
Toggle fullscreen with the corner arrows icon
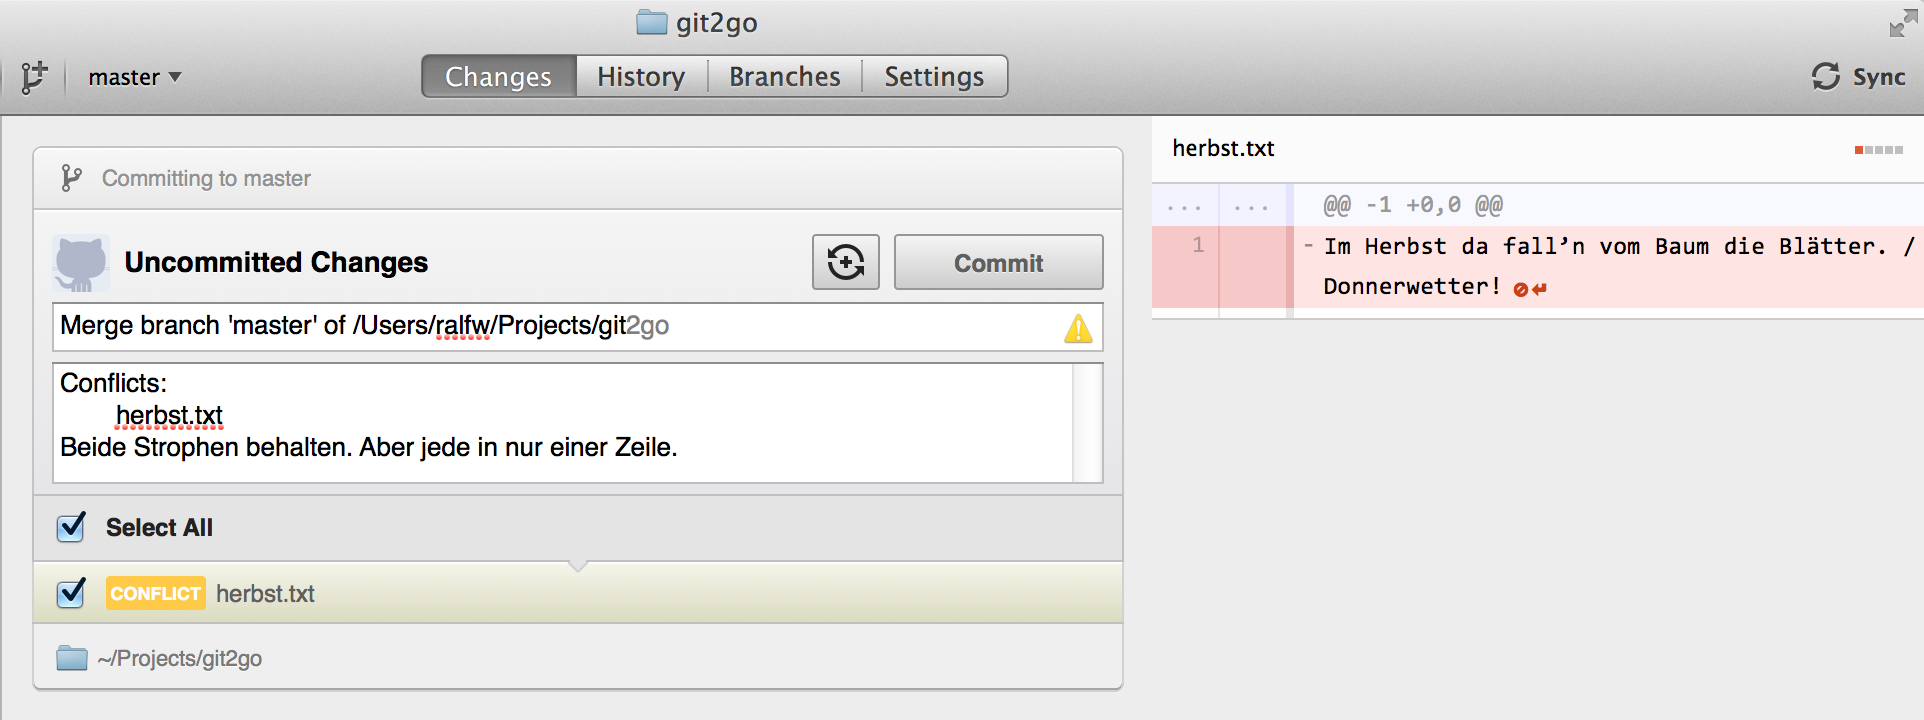1903,23
